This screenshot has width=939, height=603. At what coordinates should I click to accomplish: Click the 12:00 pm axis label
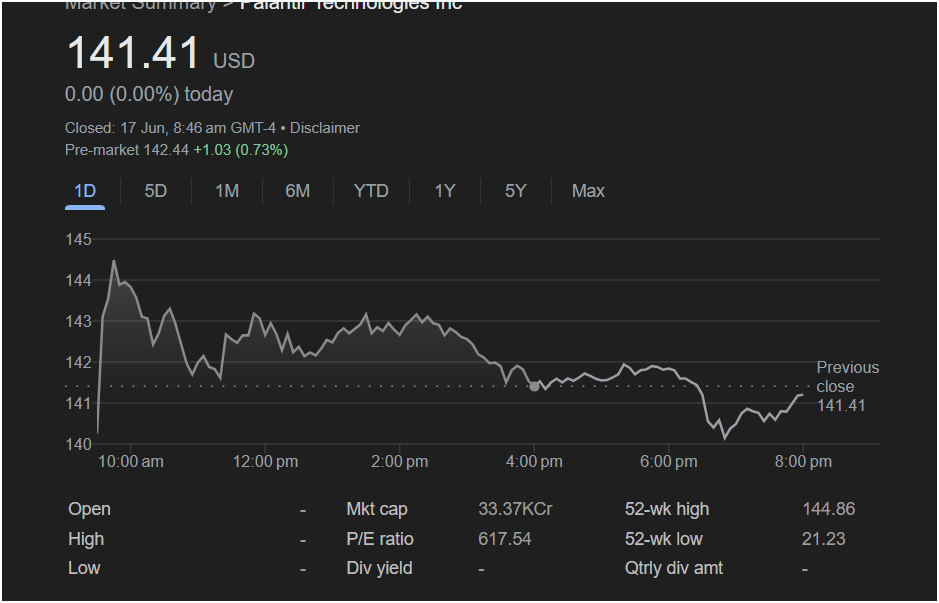[265, 462]
